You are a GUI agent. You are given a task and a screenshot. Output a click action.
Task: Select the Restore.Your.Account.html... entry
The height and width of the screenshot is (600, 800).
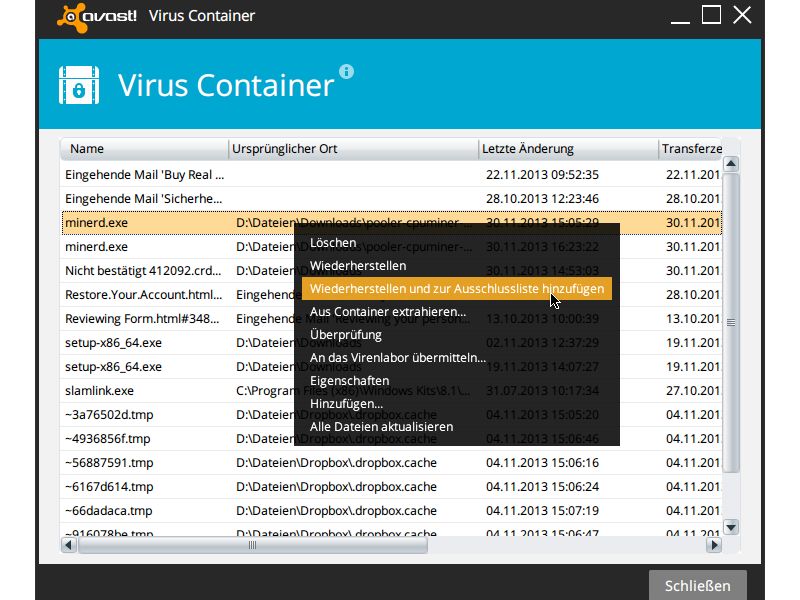144,294
